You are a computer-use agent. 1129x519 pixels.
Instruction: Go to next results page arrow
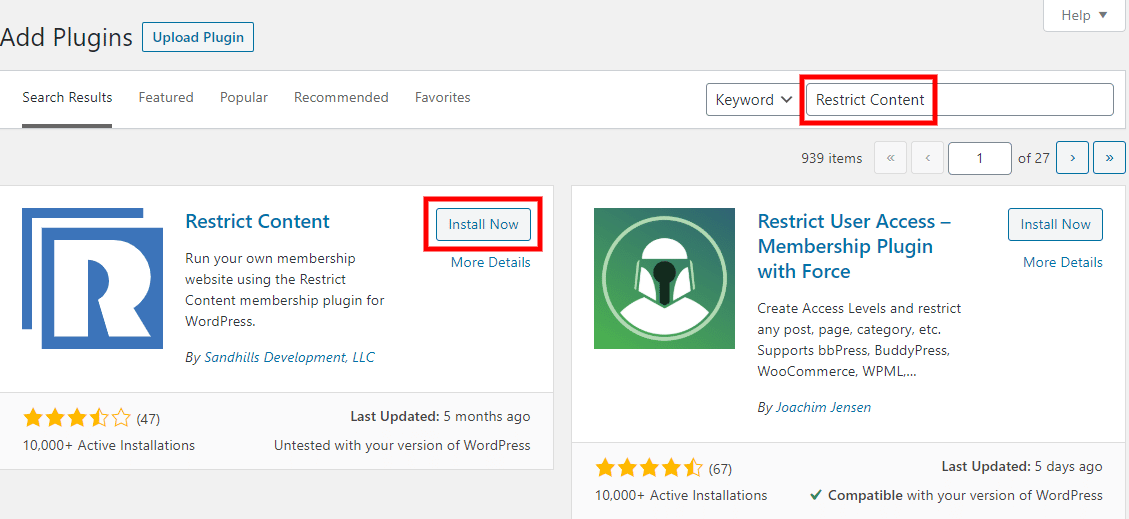click(1073, 158)
